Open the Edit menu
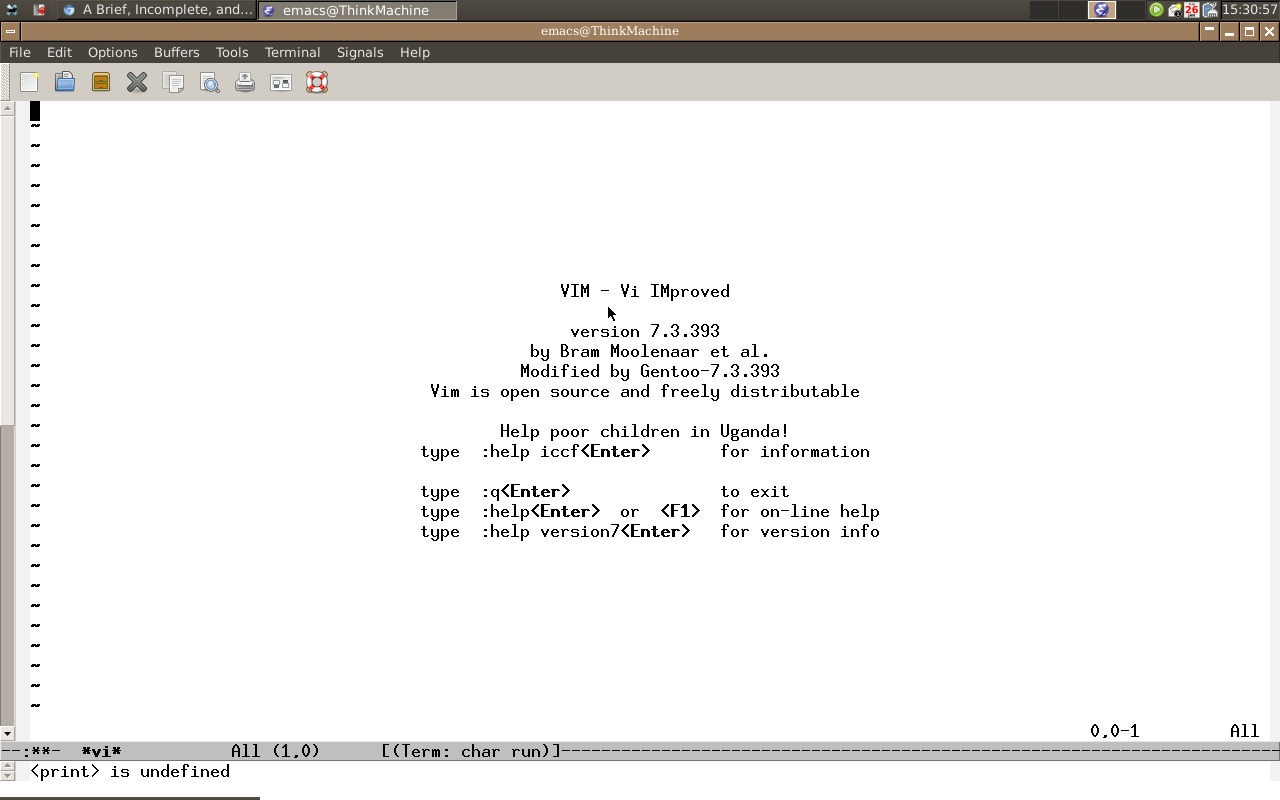 coord(59,52)
